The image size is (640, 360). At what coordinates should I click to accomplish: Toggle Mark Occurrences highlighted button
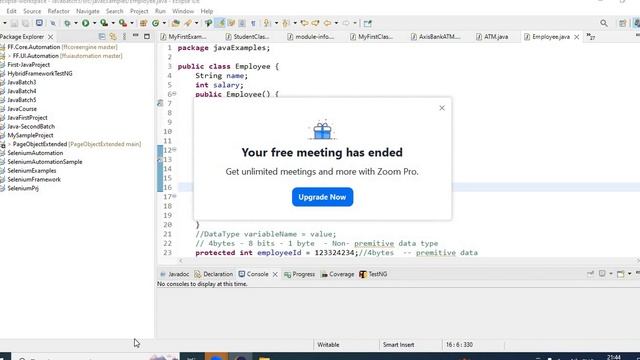[x=220, y=23]
